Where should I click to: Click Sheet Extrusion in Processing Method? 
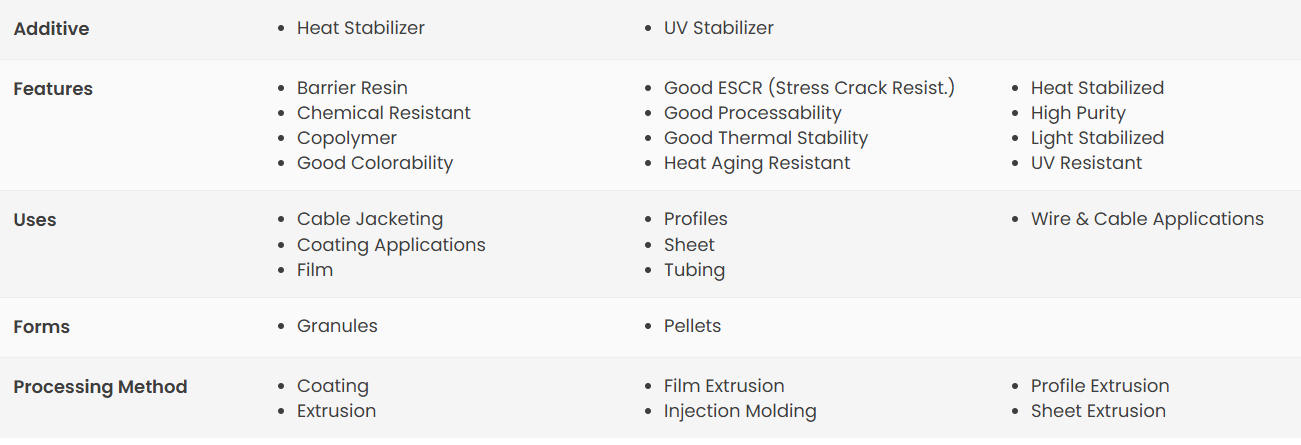(x=1098, y=411)
